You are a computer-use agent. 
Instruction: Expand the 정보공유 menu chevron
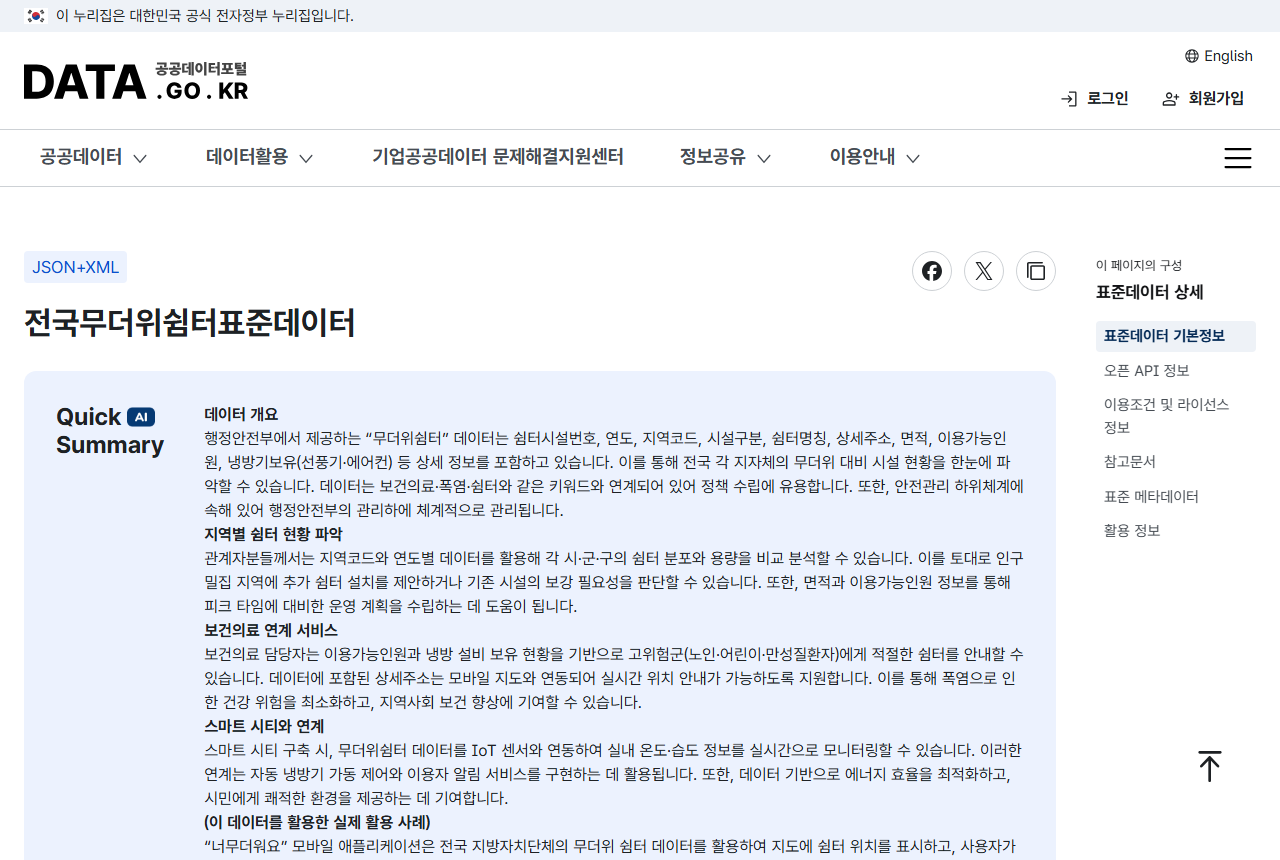(x=764, y=158)
